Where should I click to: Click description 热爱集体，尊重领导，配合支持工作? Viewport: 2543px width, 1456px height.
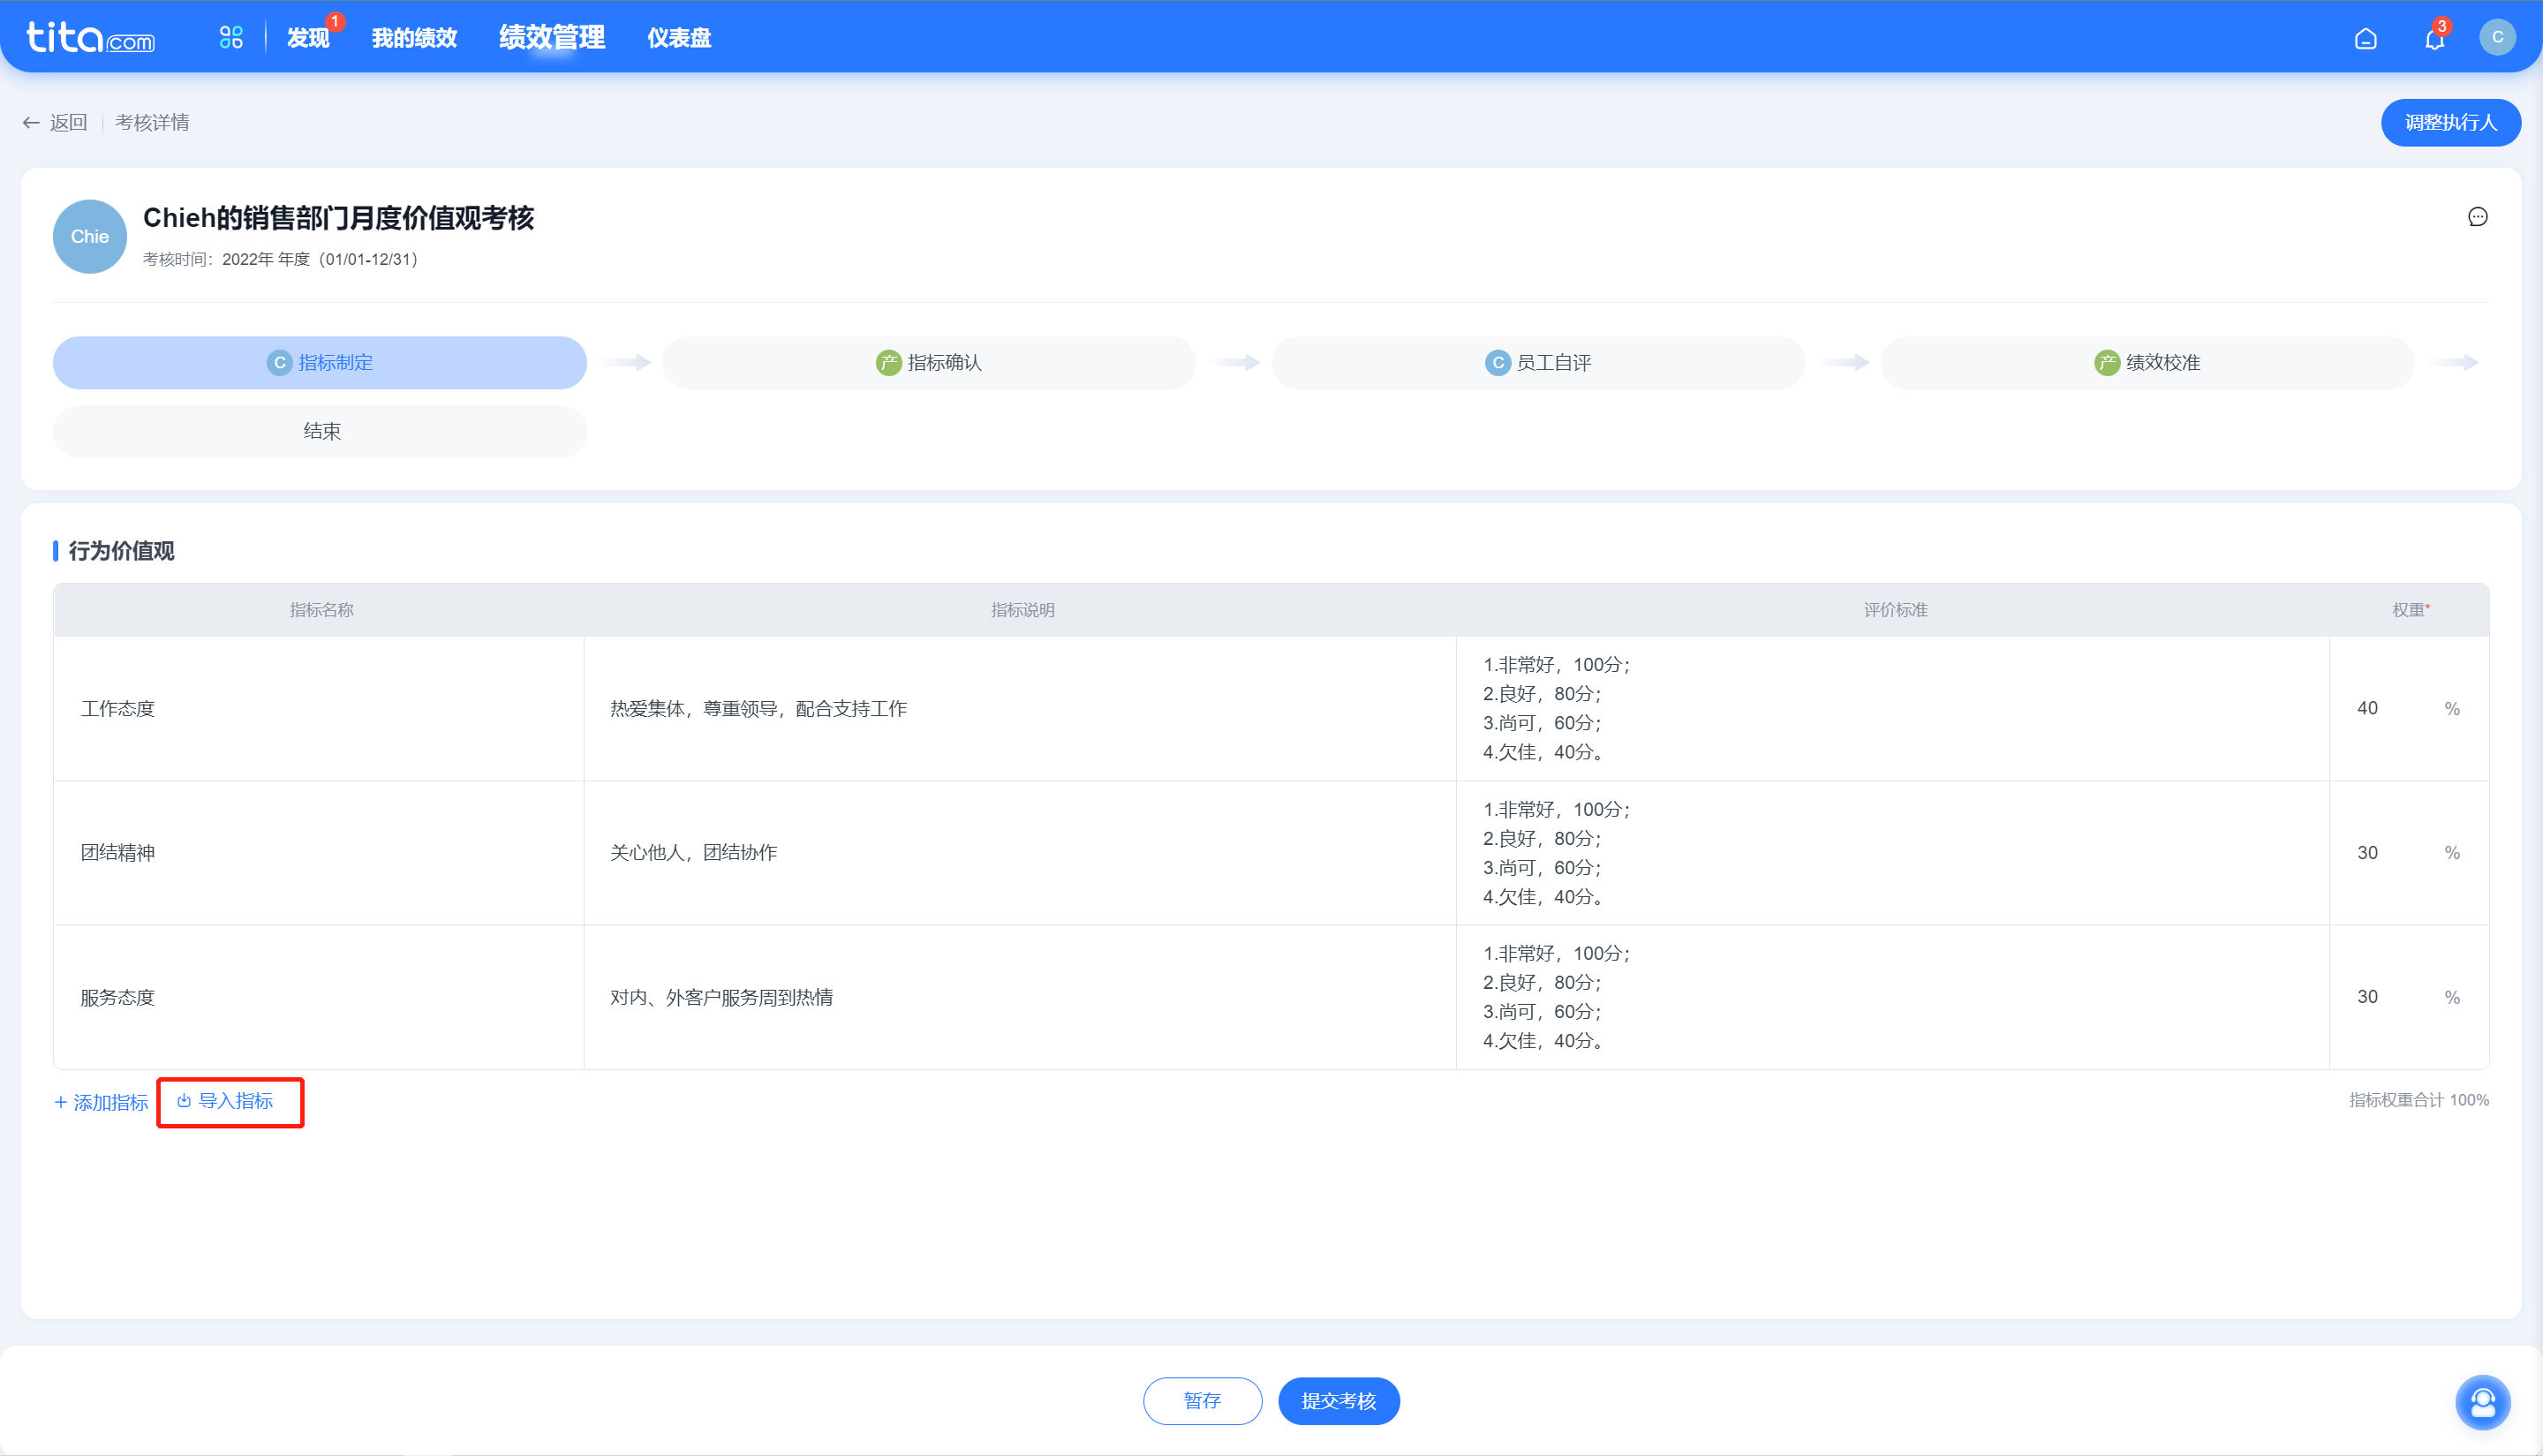coord(759,709)
